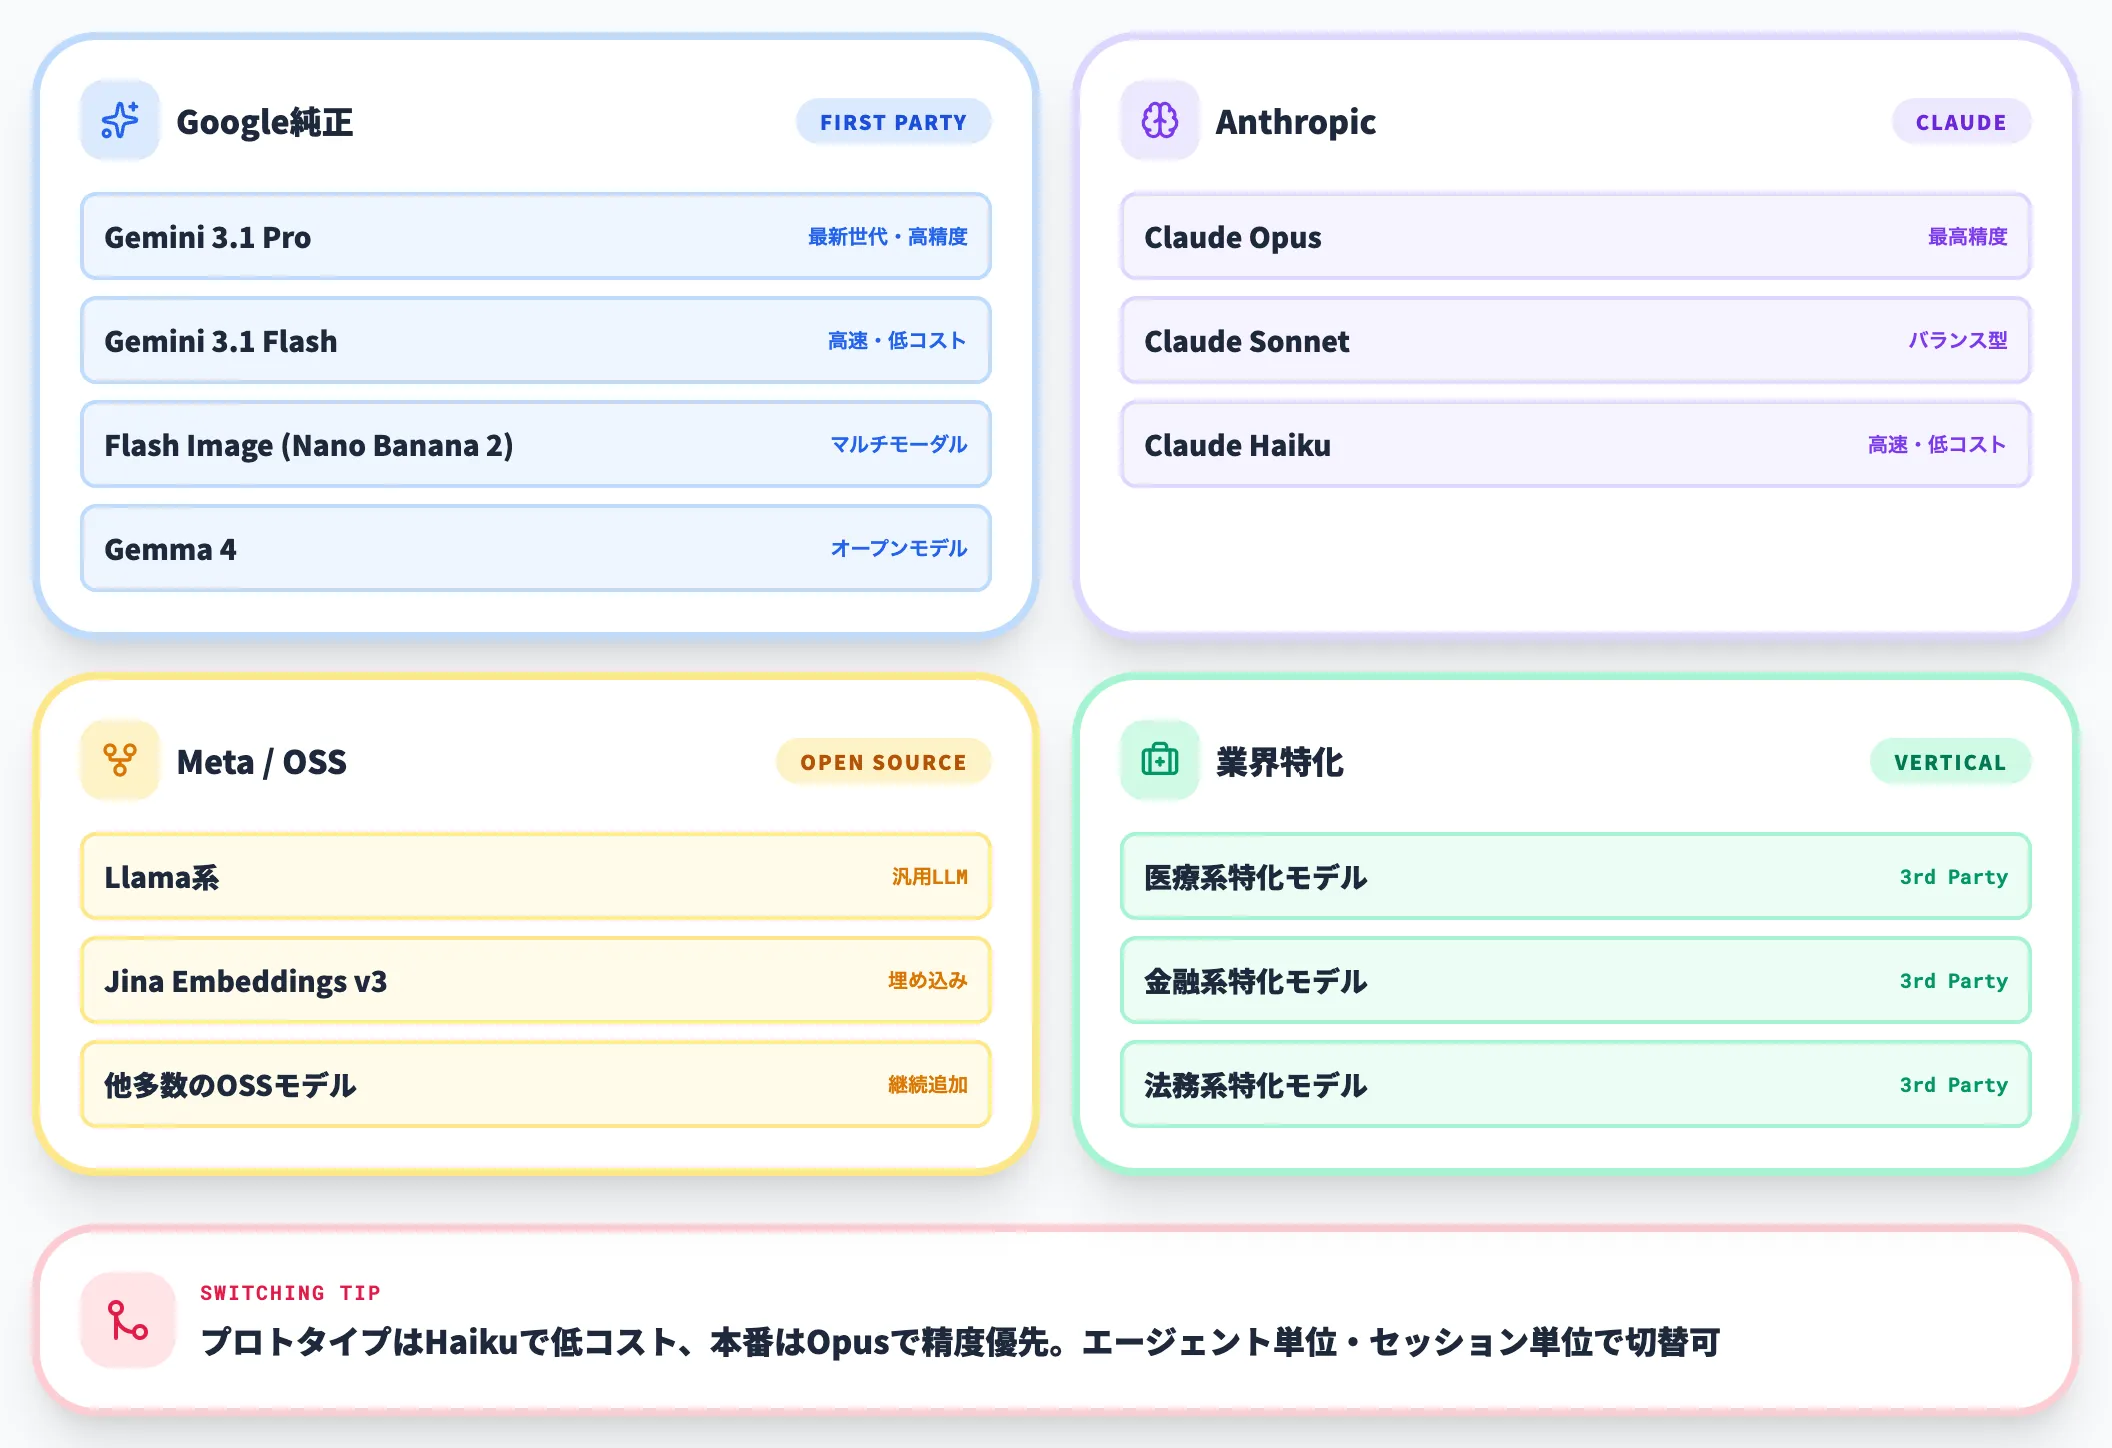Choose Flash Image (Nano Banana 2)
The height and width of the screenshot is (1448, 2112).
click(x=535, y=445)
